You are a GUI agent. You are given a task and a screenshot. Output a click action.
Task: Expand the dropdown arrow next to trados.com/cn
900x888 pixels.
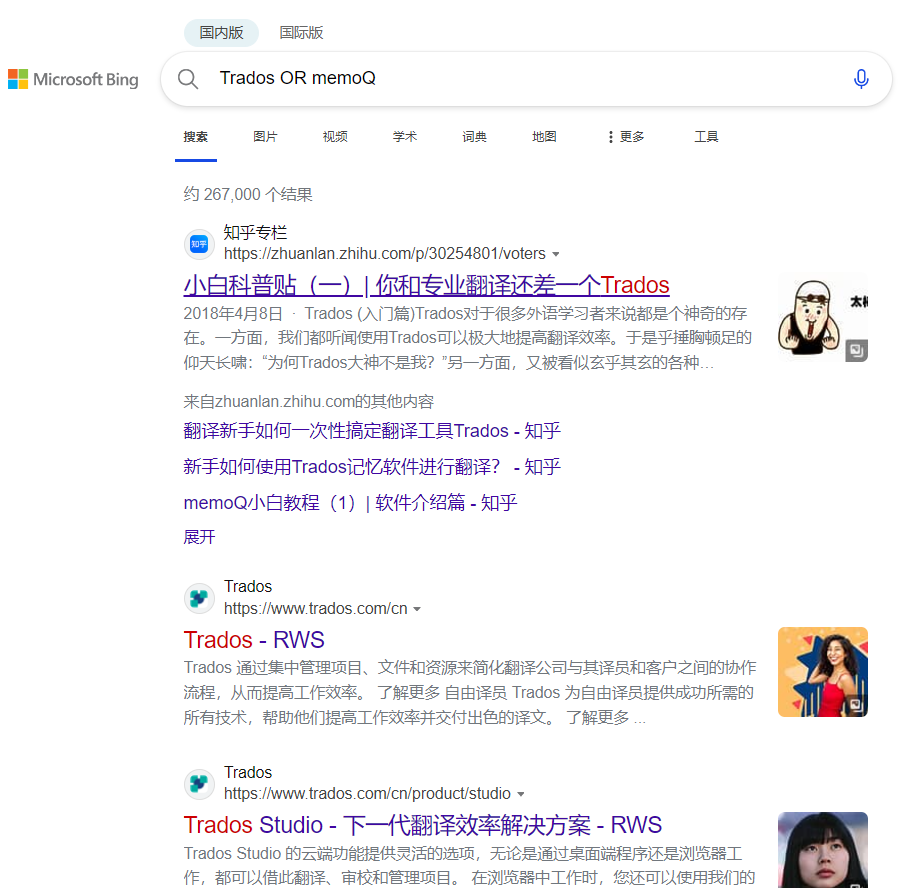417,609
